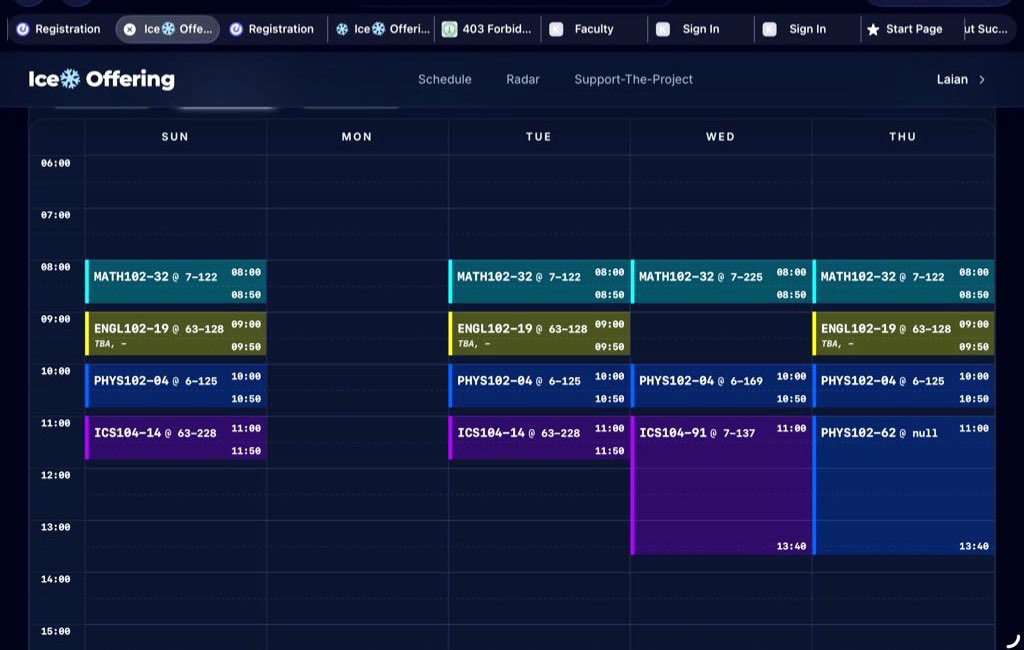Open the Start Page tab
This screenshot has width=1024, height=650.
(906, 29)
